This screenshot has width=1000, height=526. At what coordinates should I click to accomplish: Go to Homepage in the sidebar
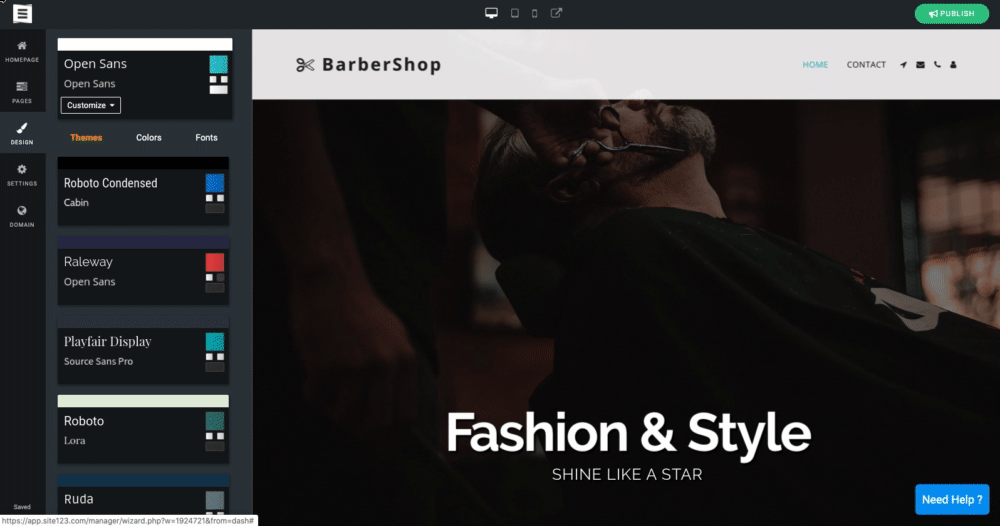click(x=22, y=51)
